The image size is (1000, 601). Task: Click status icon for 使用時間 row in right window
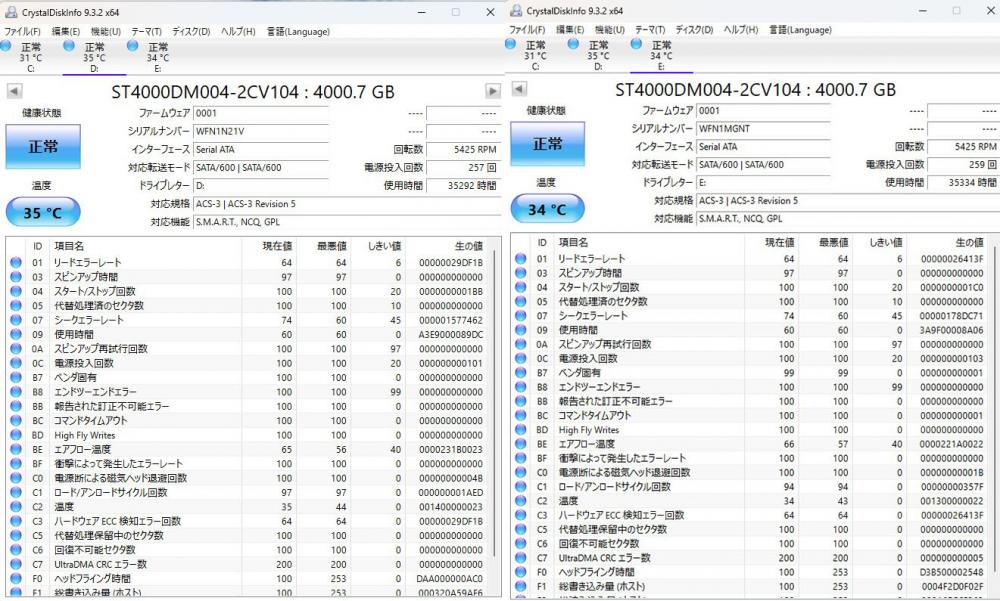click(520, 330)
